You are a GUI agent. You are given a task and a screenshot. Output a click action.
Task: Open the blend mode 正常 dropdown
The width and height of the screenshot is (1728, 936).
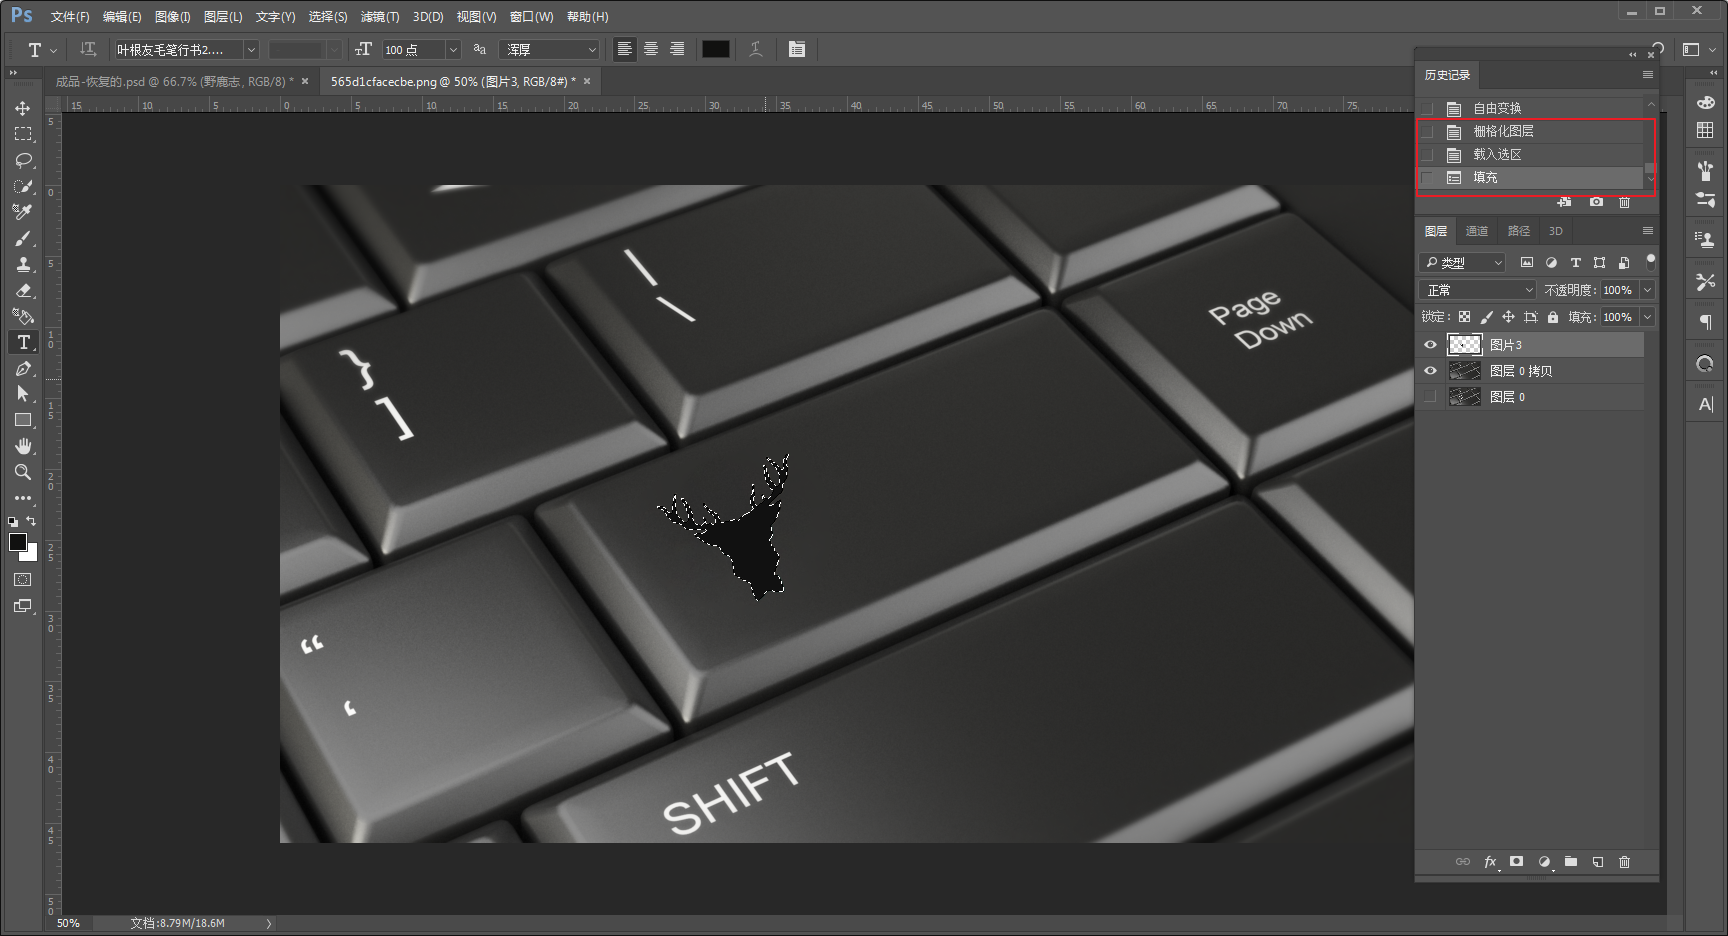pyautogui.click(x=1478, y=290)
